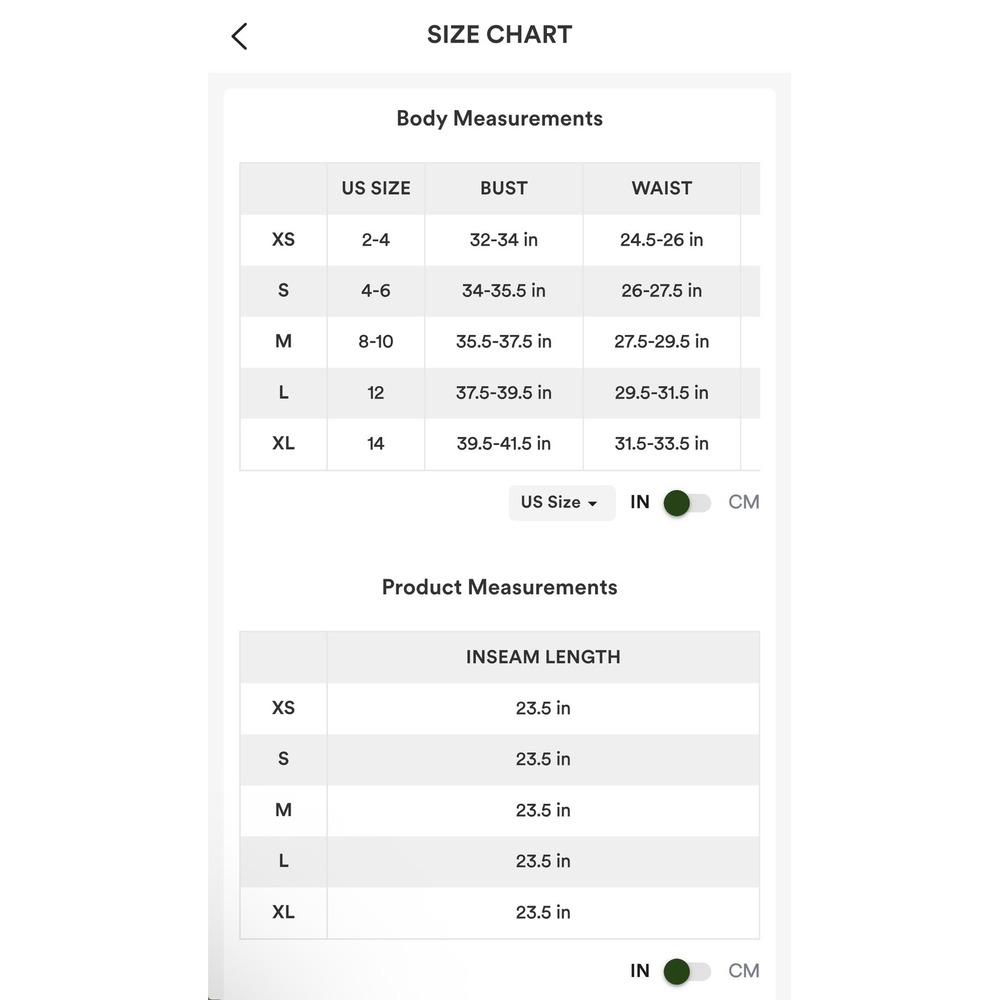The image size is (1000, 1000).
Task: Click the WAIST column header
Action: [661, 188]
